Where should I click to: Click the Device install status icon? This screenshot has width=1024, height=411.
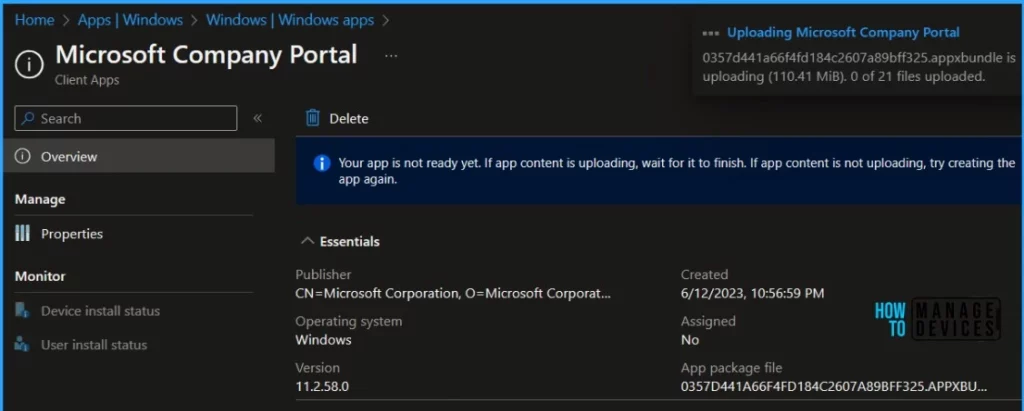coord(22,310)
